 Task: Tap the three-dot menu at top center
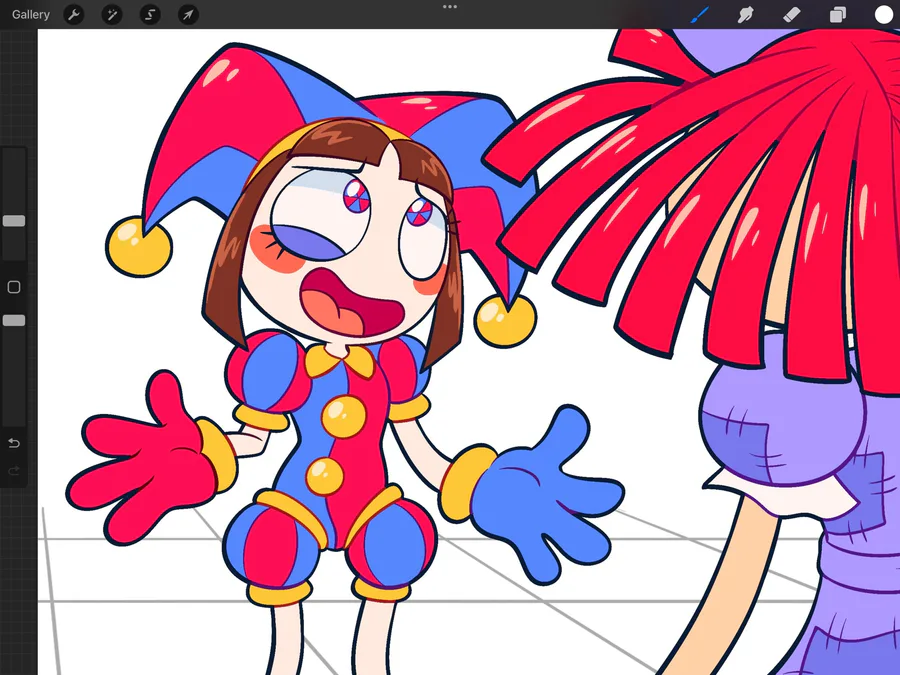pos(450,7)
